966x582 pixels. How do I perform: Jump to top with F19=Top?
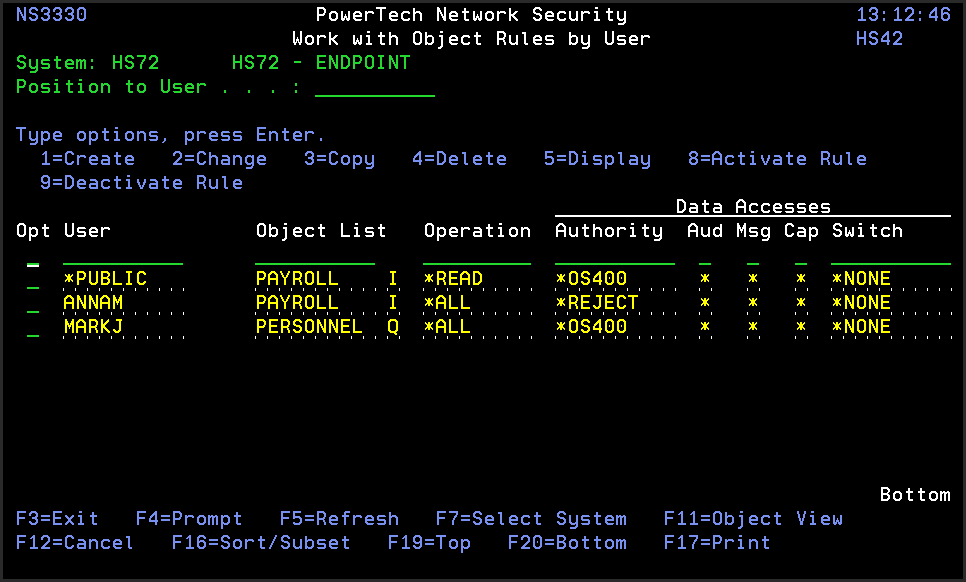429,543
